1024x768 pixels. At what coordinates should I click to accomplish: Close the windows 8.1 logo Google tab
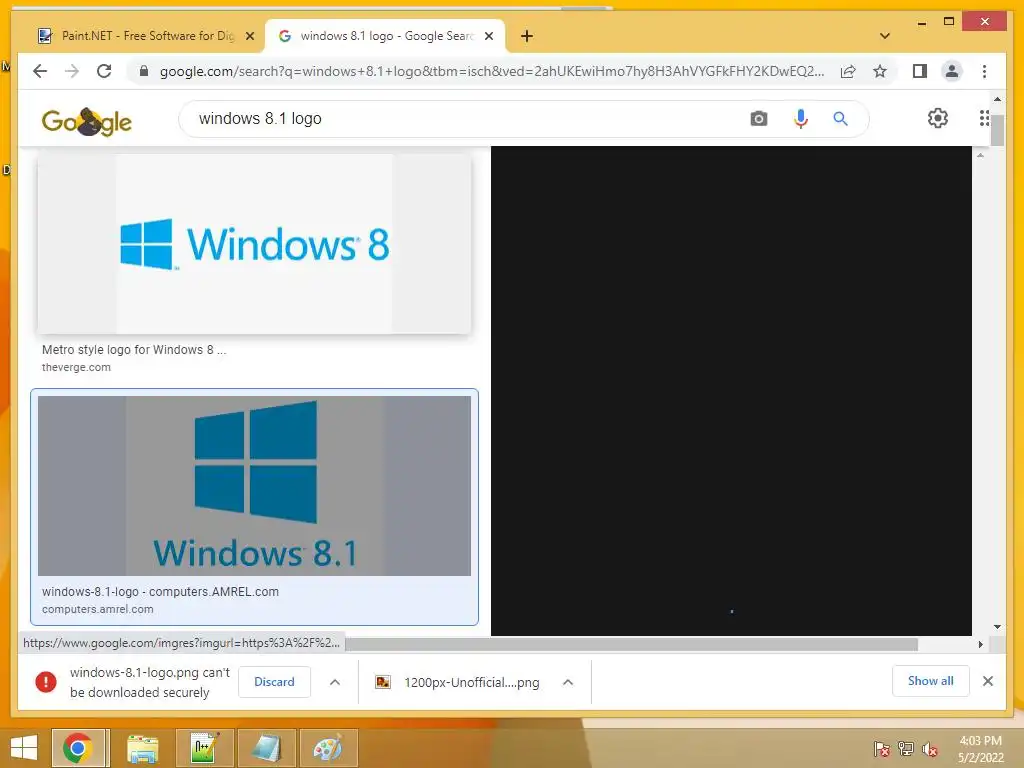[x=488, y=36]
